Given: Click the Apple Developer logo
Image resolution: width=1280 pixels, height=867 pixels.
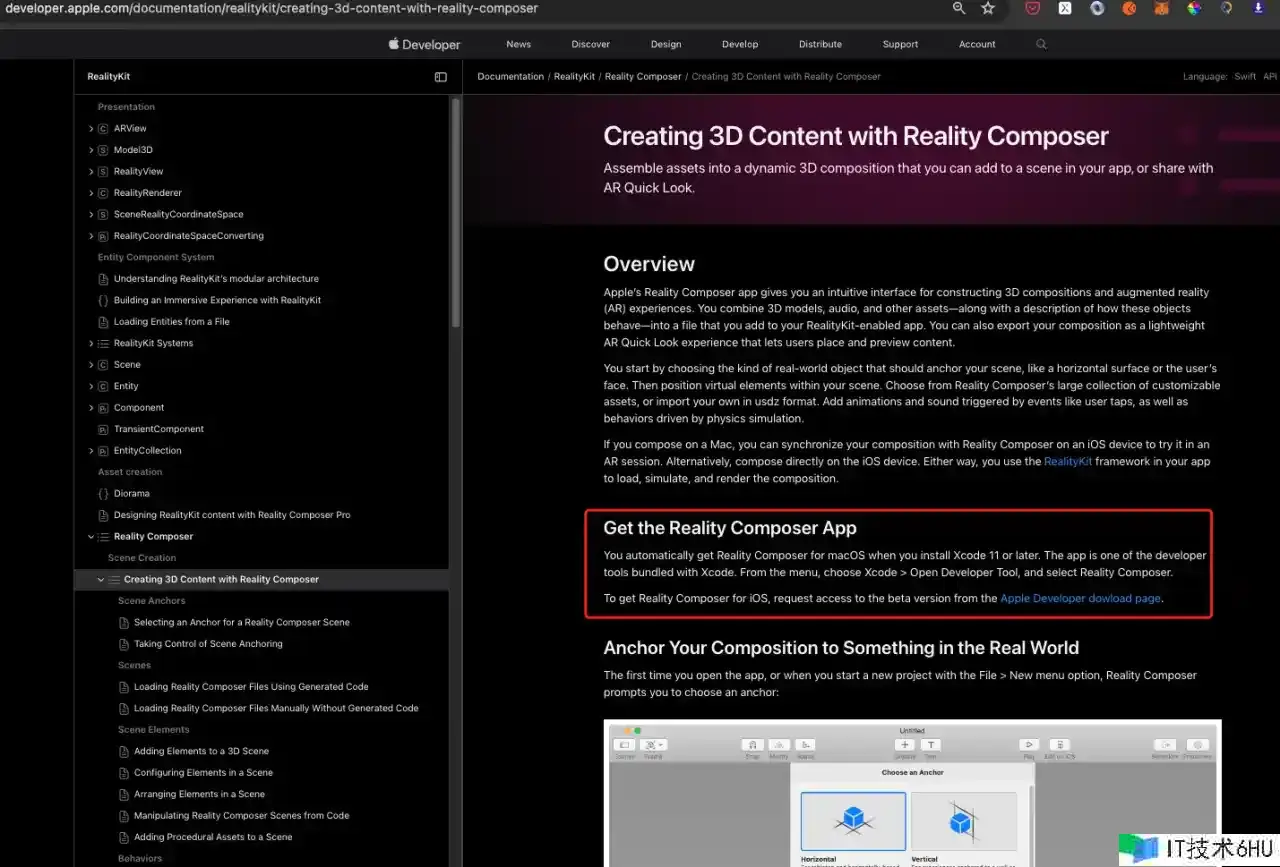Looking at the screenshot, I should 425,44.
